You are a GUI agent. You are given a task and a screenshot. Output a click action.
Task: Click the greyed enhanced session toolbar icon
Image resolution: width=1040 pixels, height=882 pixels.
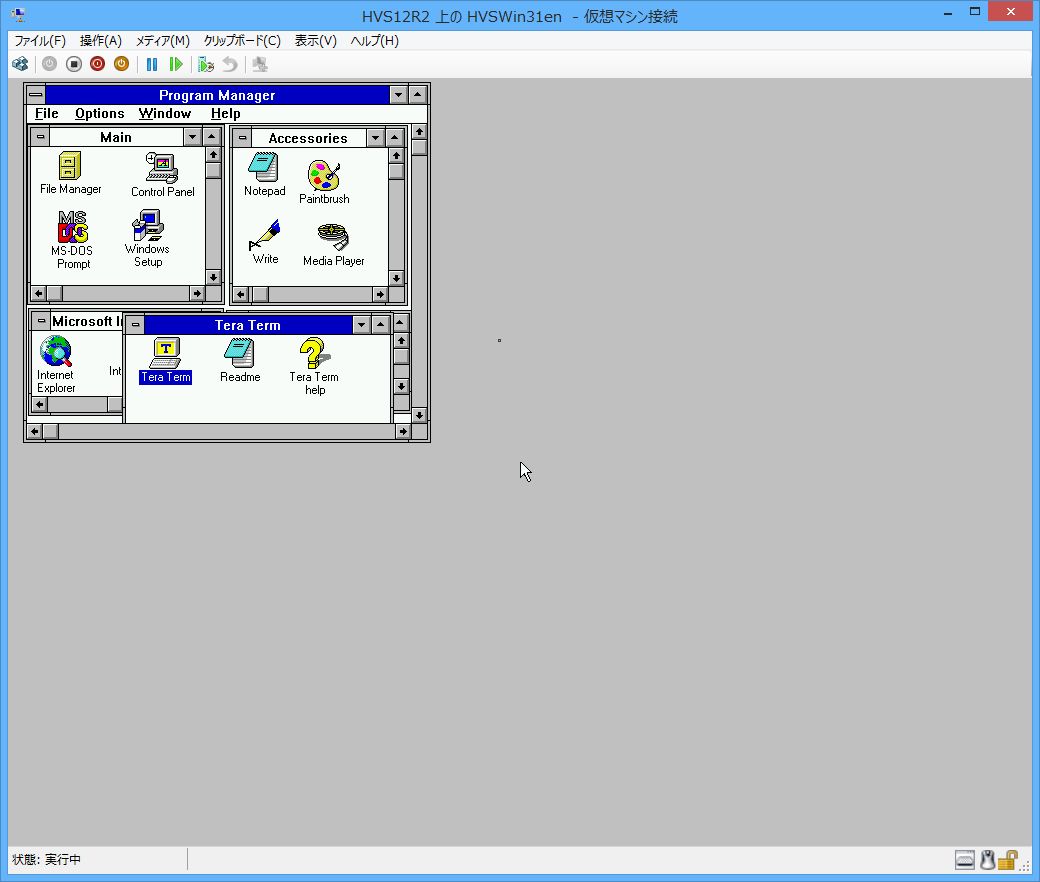260,64
